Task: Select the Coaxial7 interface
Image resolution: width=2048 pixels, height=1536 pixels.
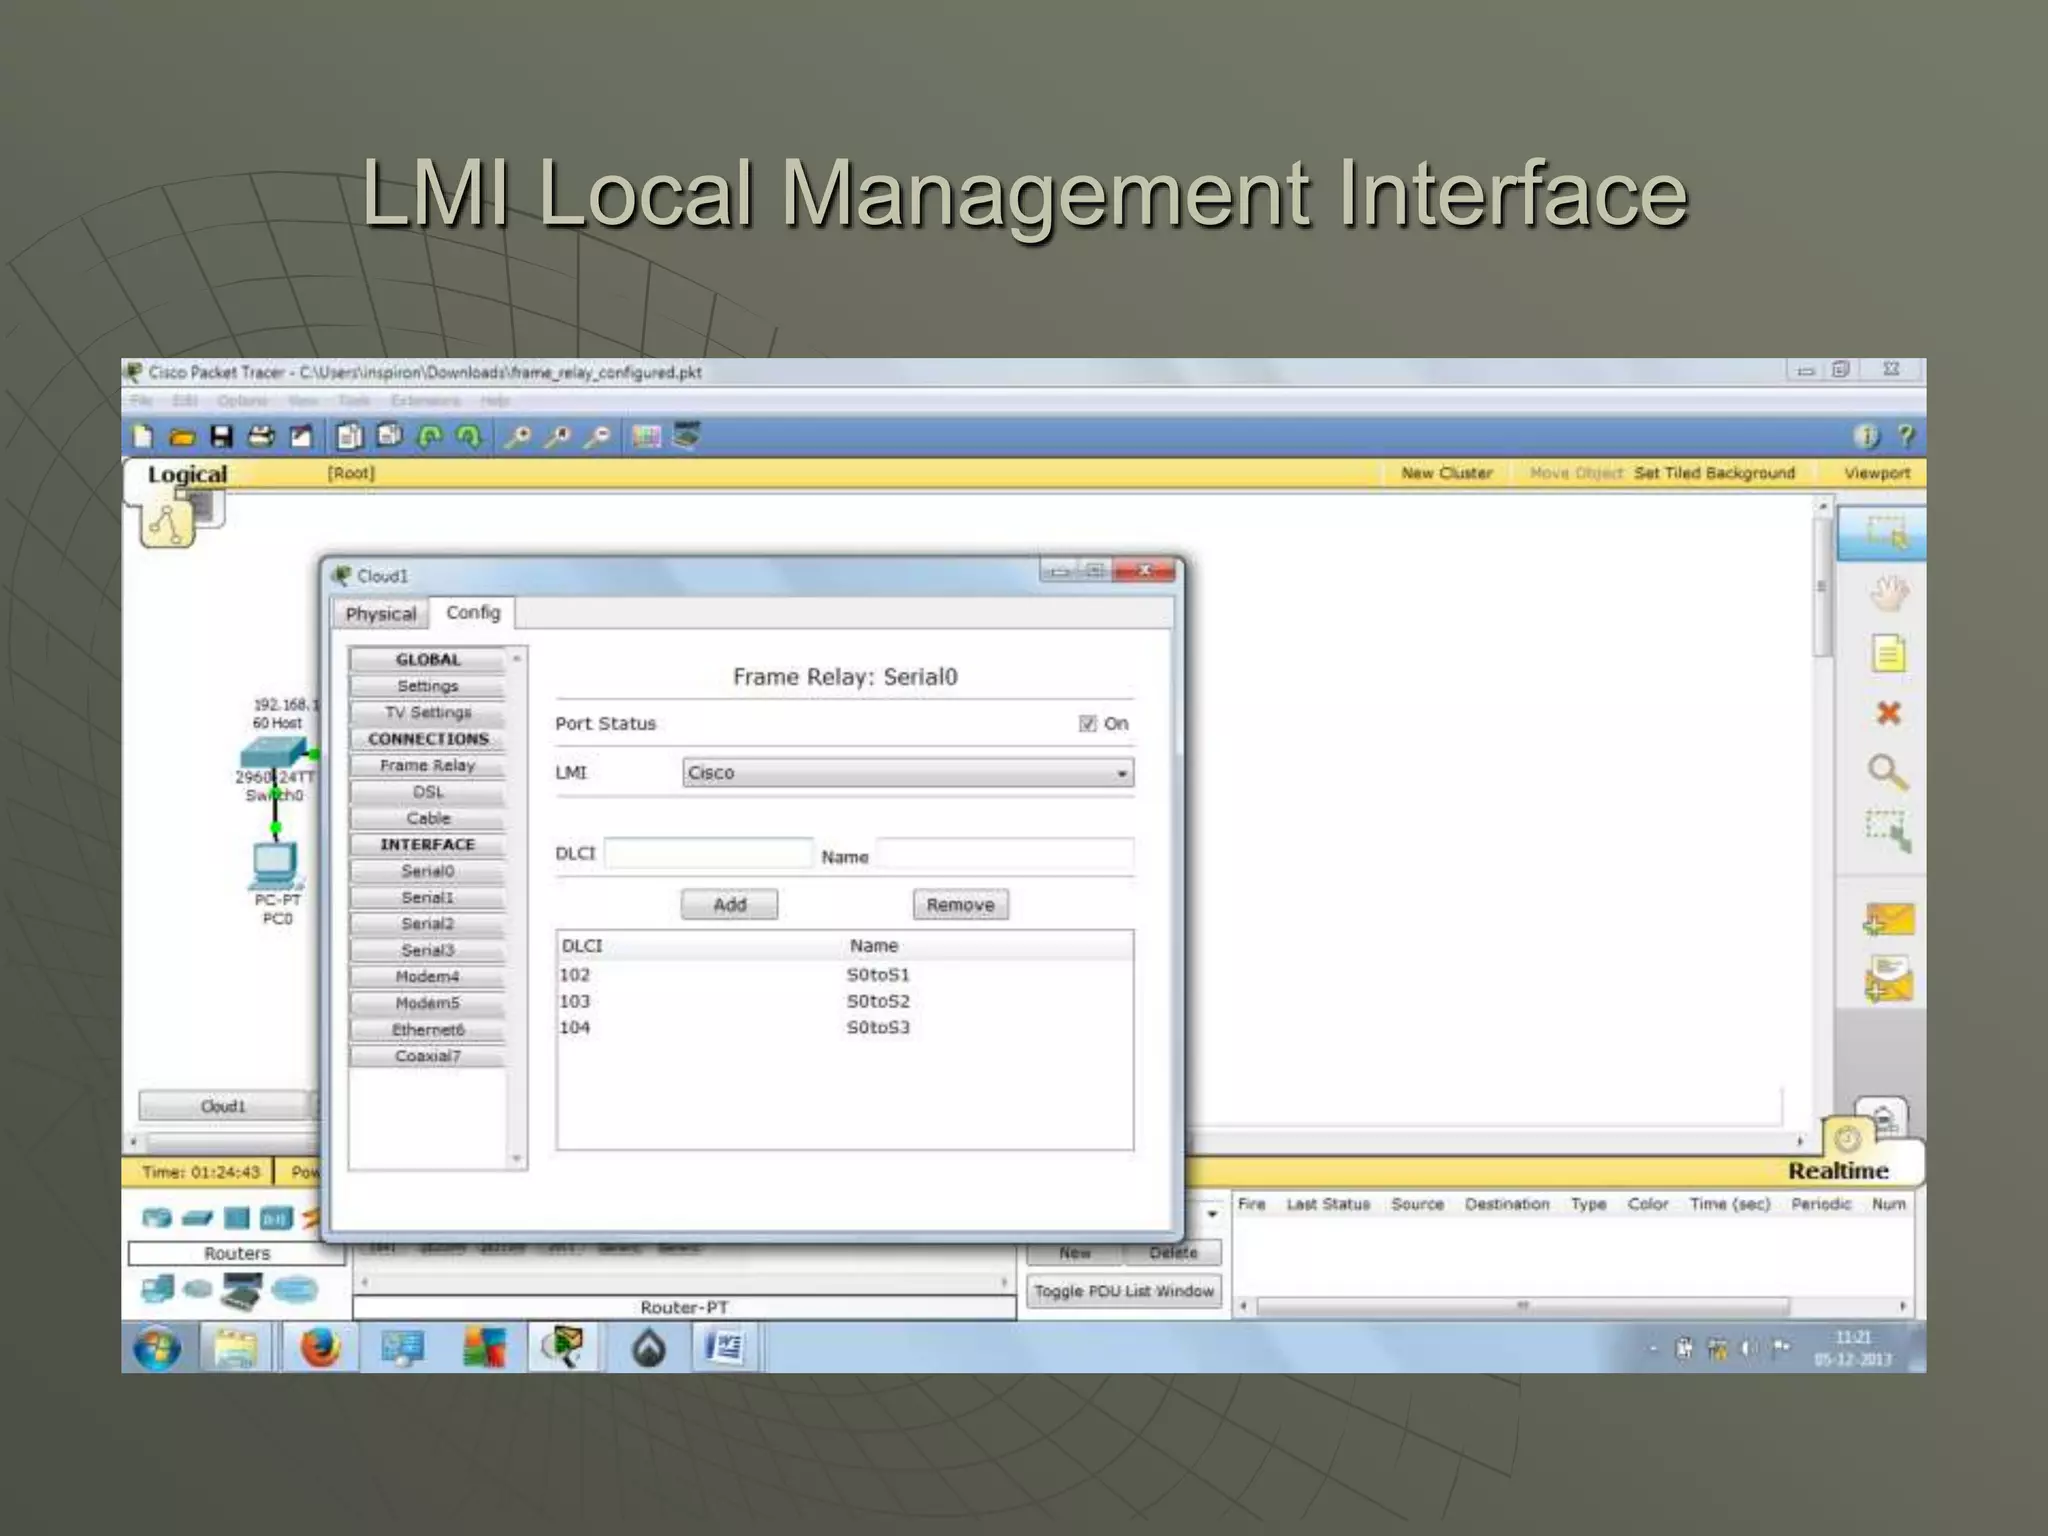Action: (x=427, y=1056)
